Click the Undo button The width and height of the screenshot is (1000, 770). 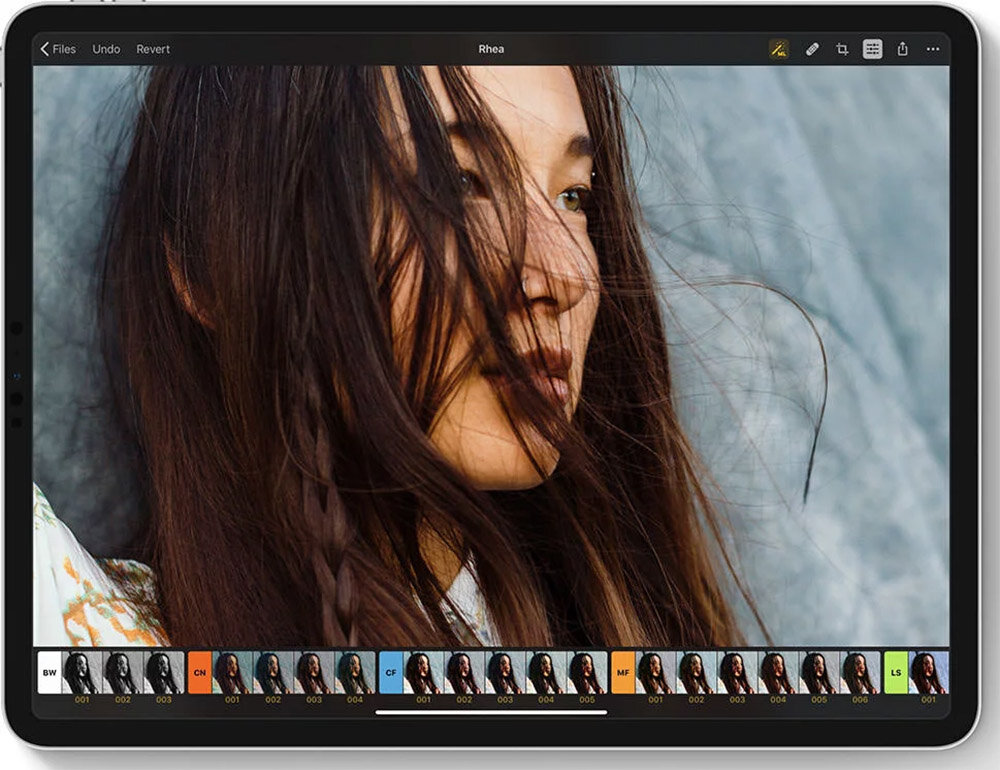point(106,49)
